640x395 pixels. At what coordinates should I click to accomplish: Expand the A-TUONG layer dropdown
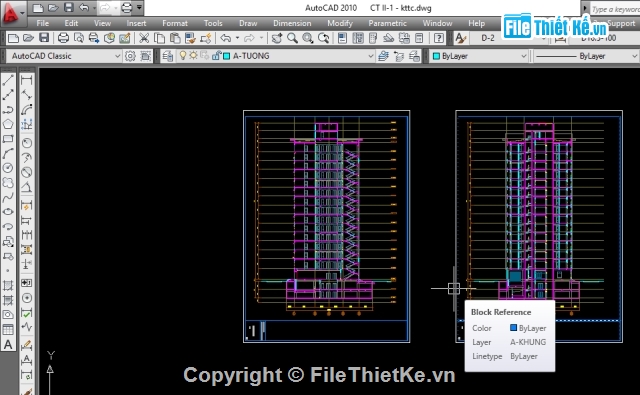click(x=371, y=56)
